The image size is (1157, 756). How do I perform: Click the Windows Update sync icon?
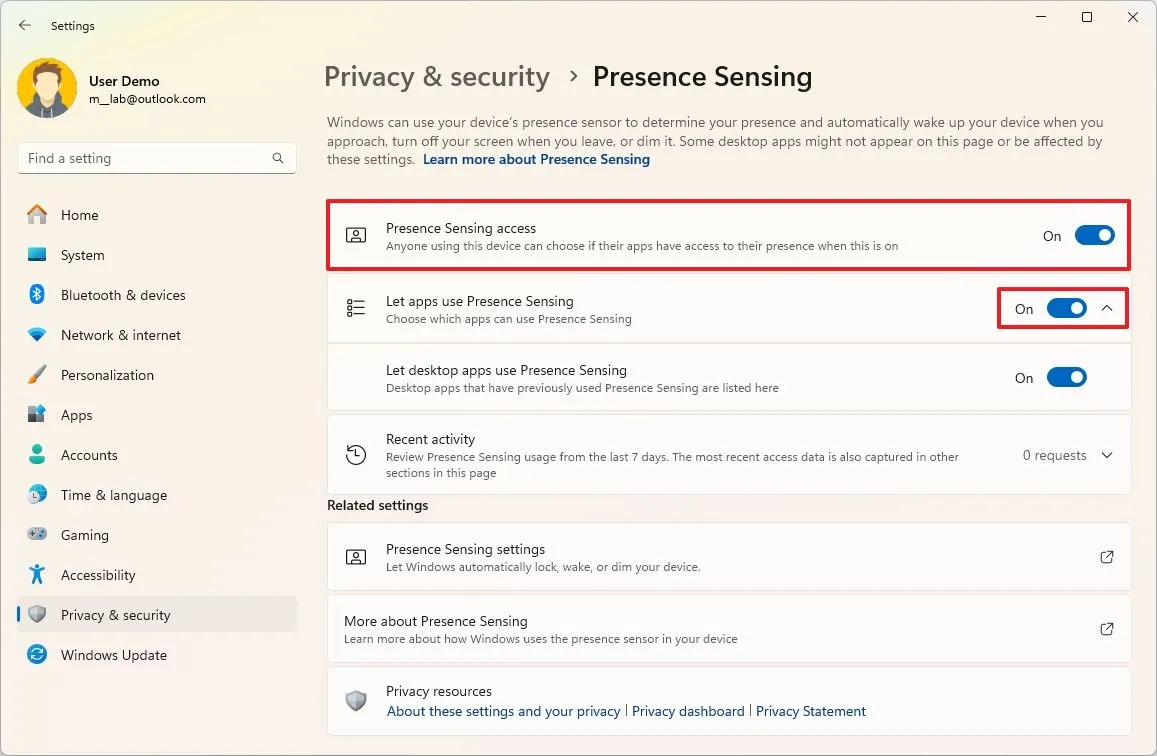click(37, 655)
